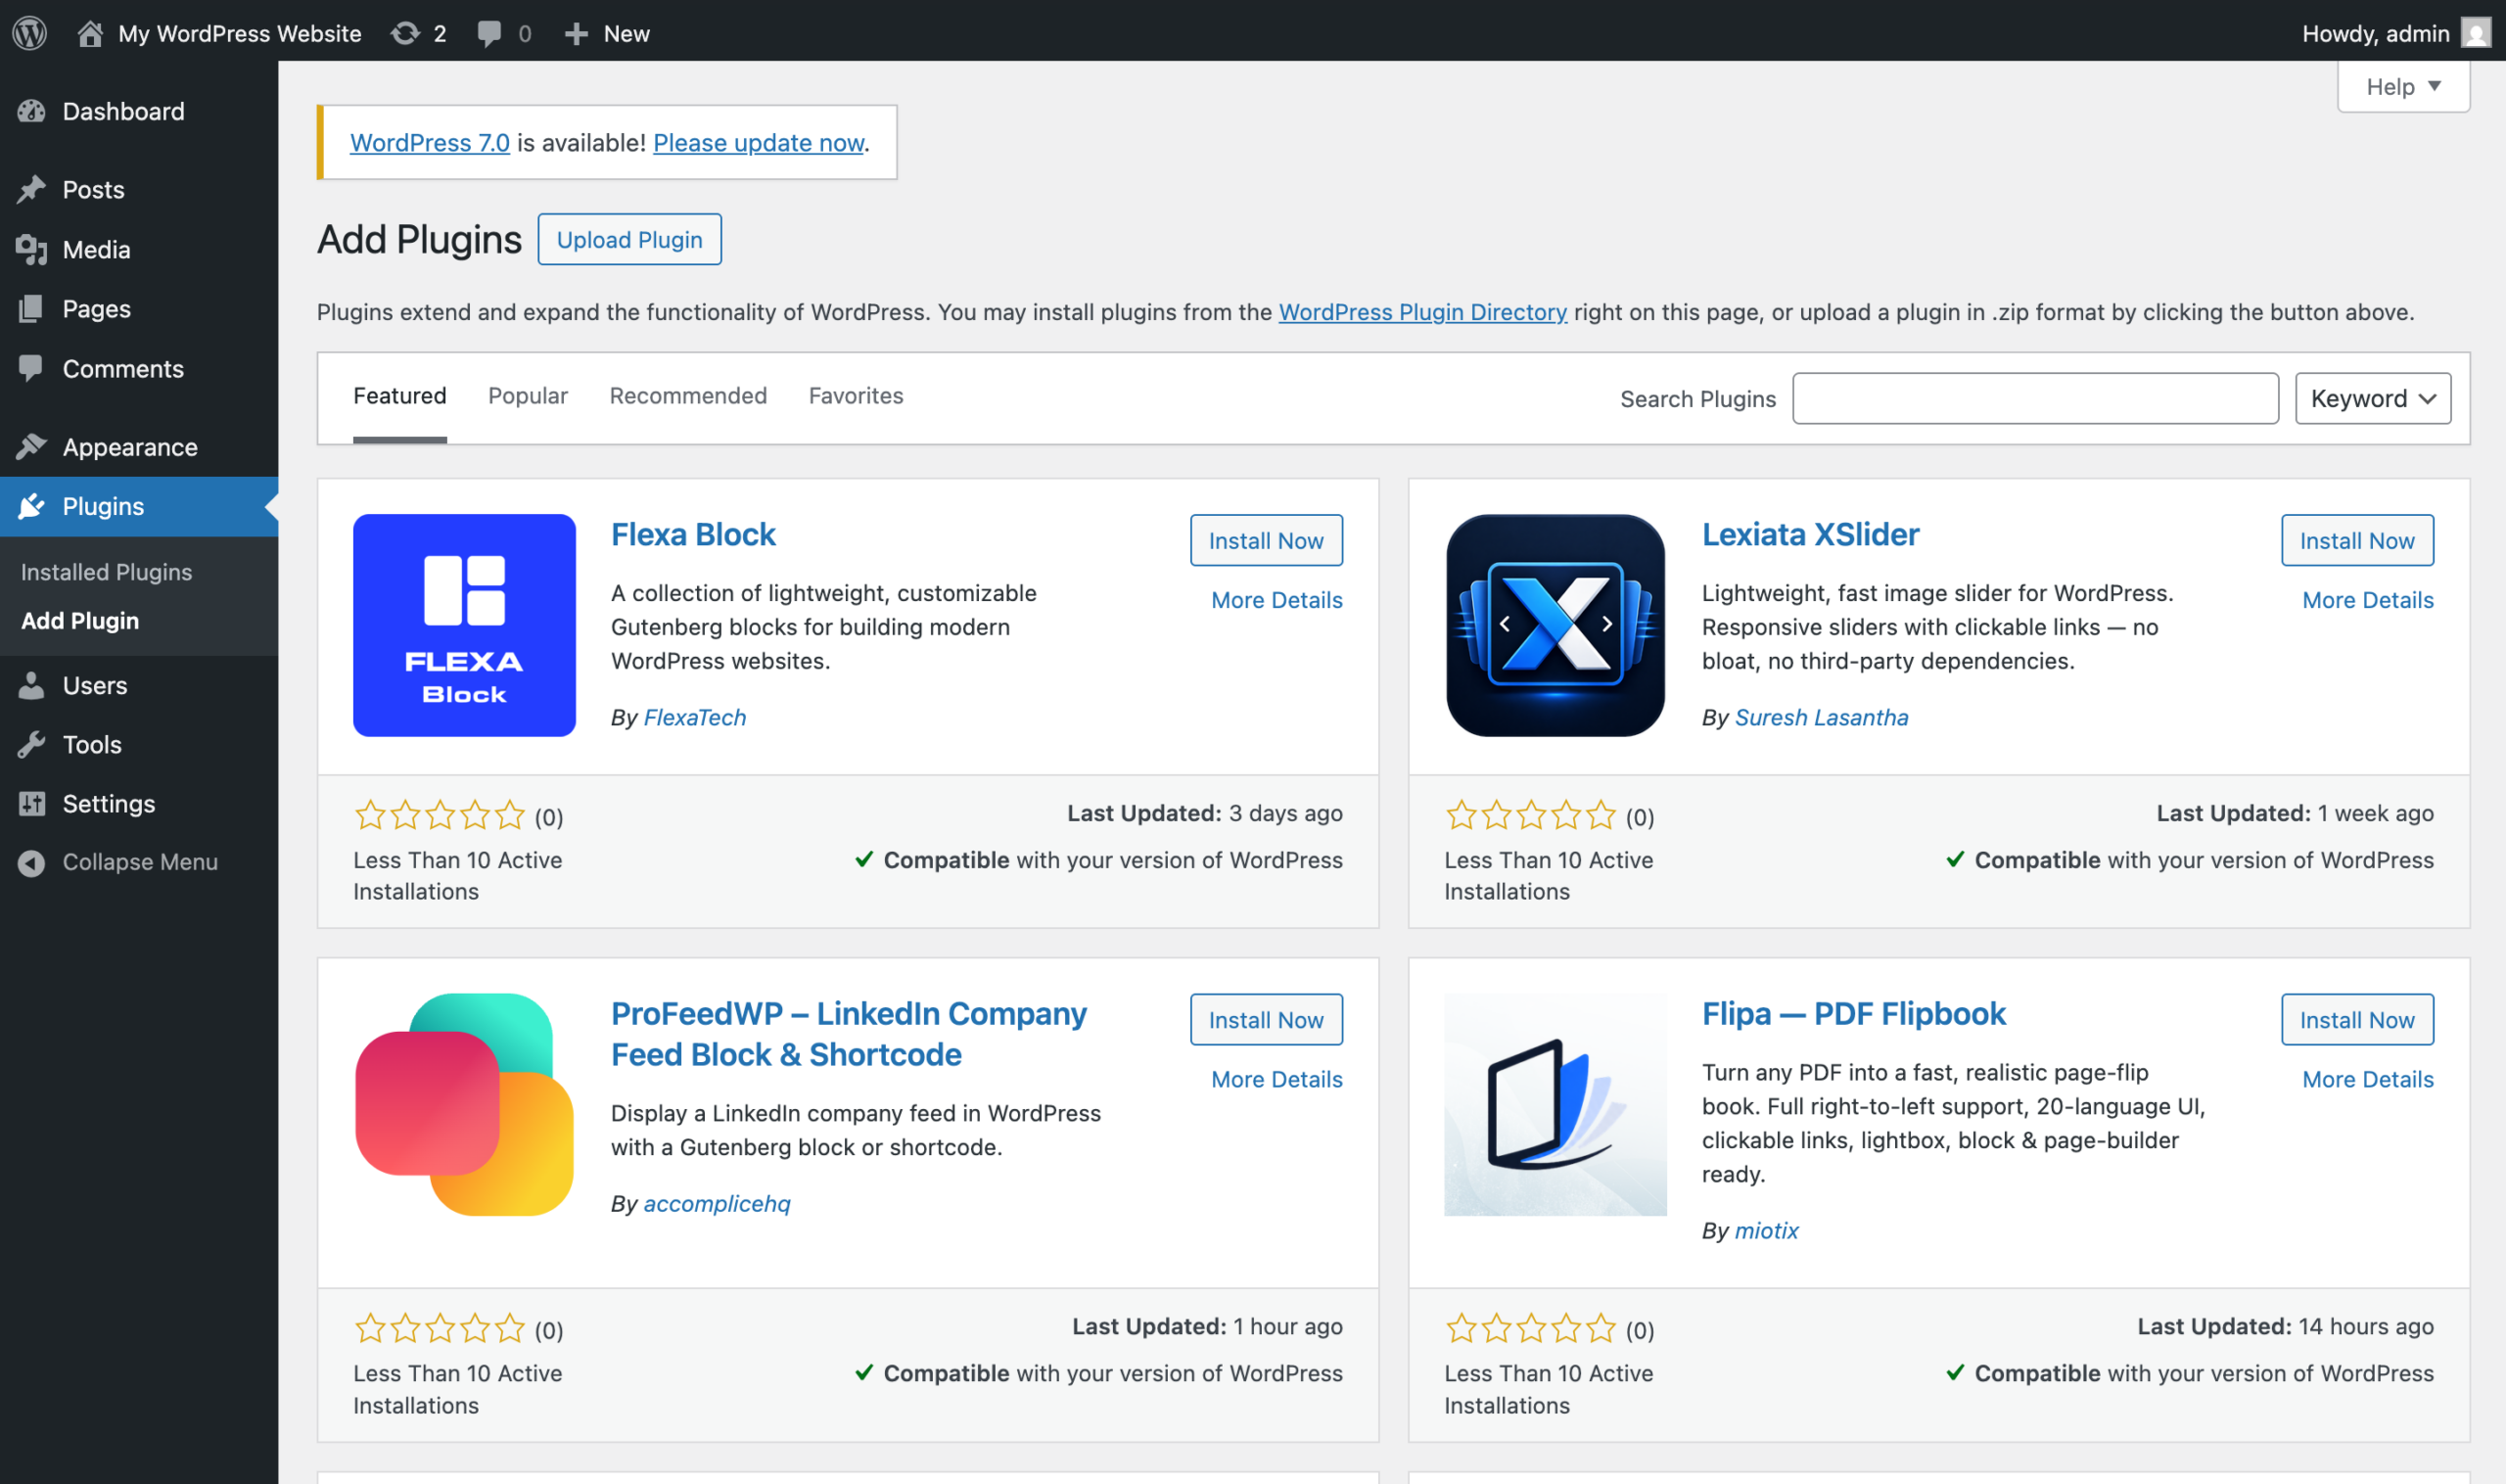Open the Pages menu label
Viewport: 2506px width, 1484px height.
point(97,308)
